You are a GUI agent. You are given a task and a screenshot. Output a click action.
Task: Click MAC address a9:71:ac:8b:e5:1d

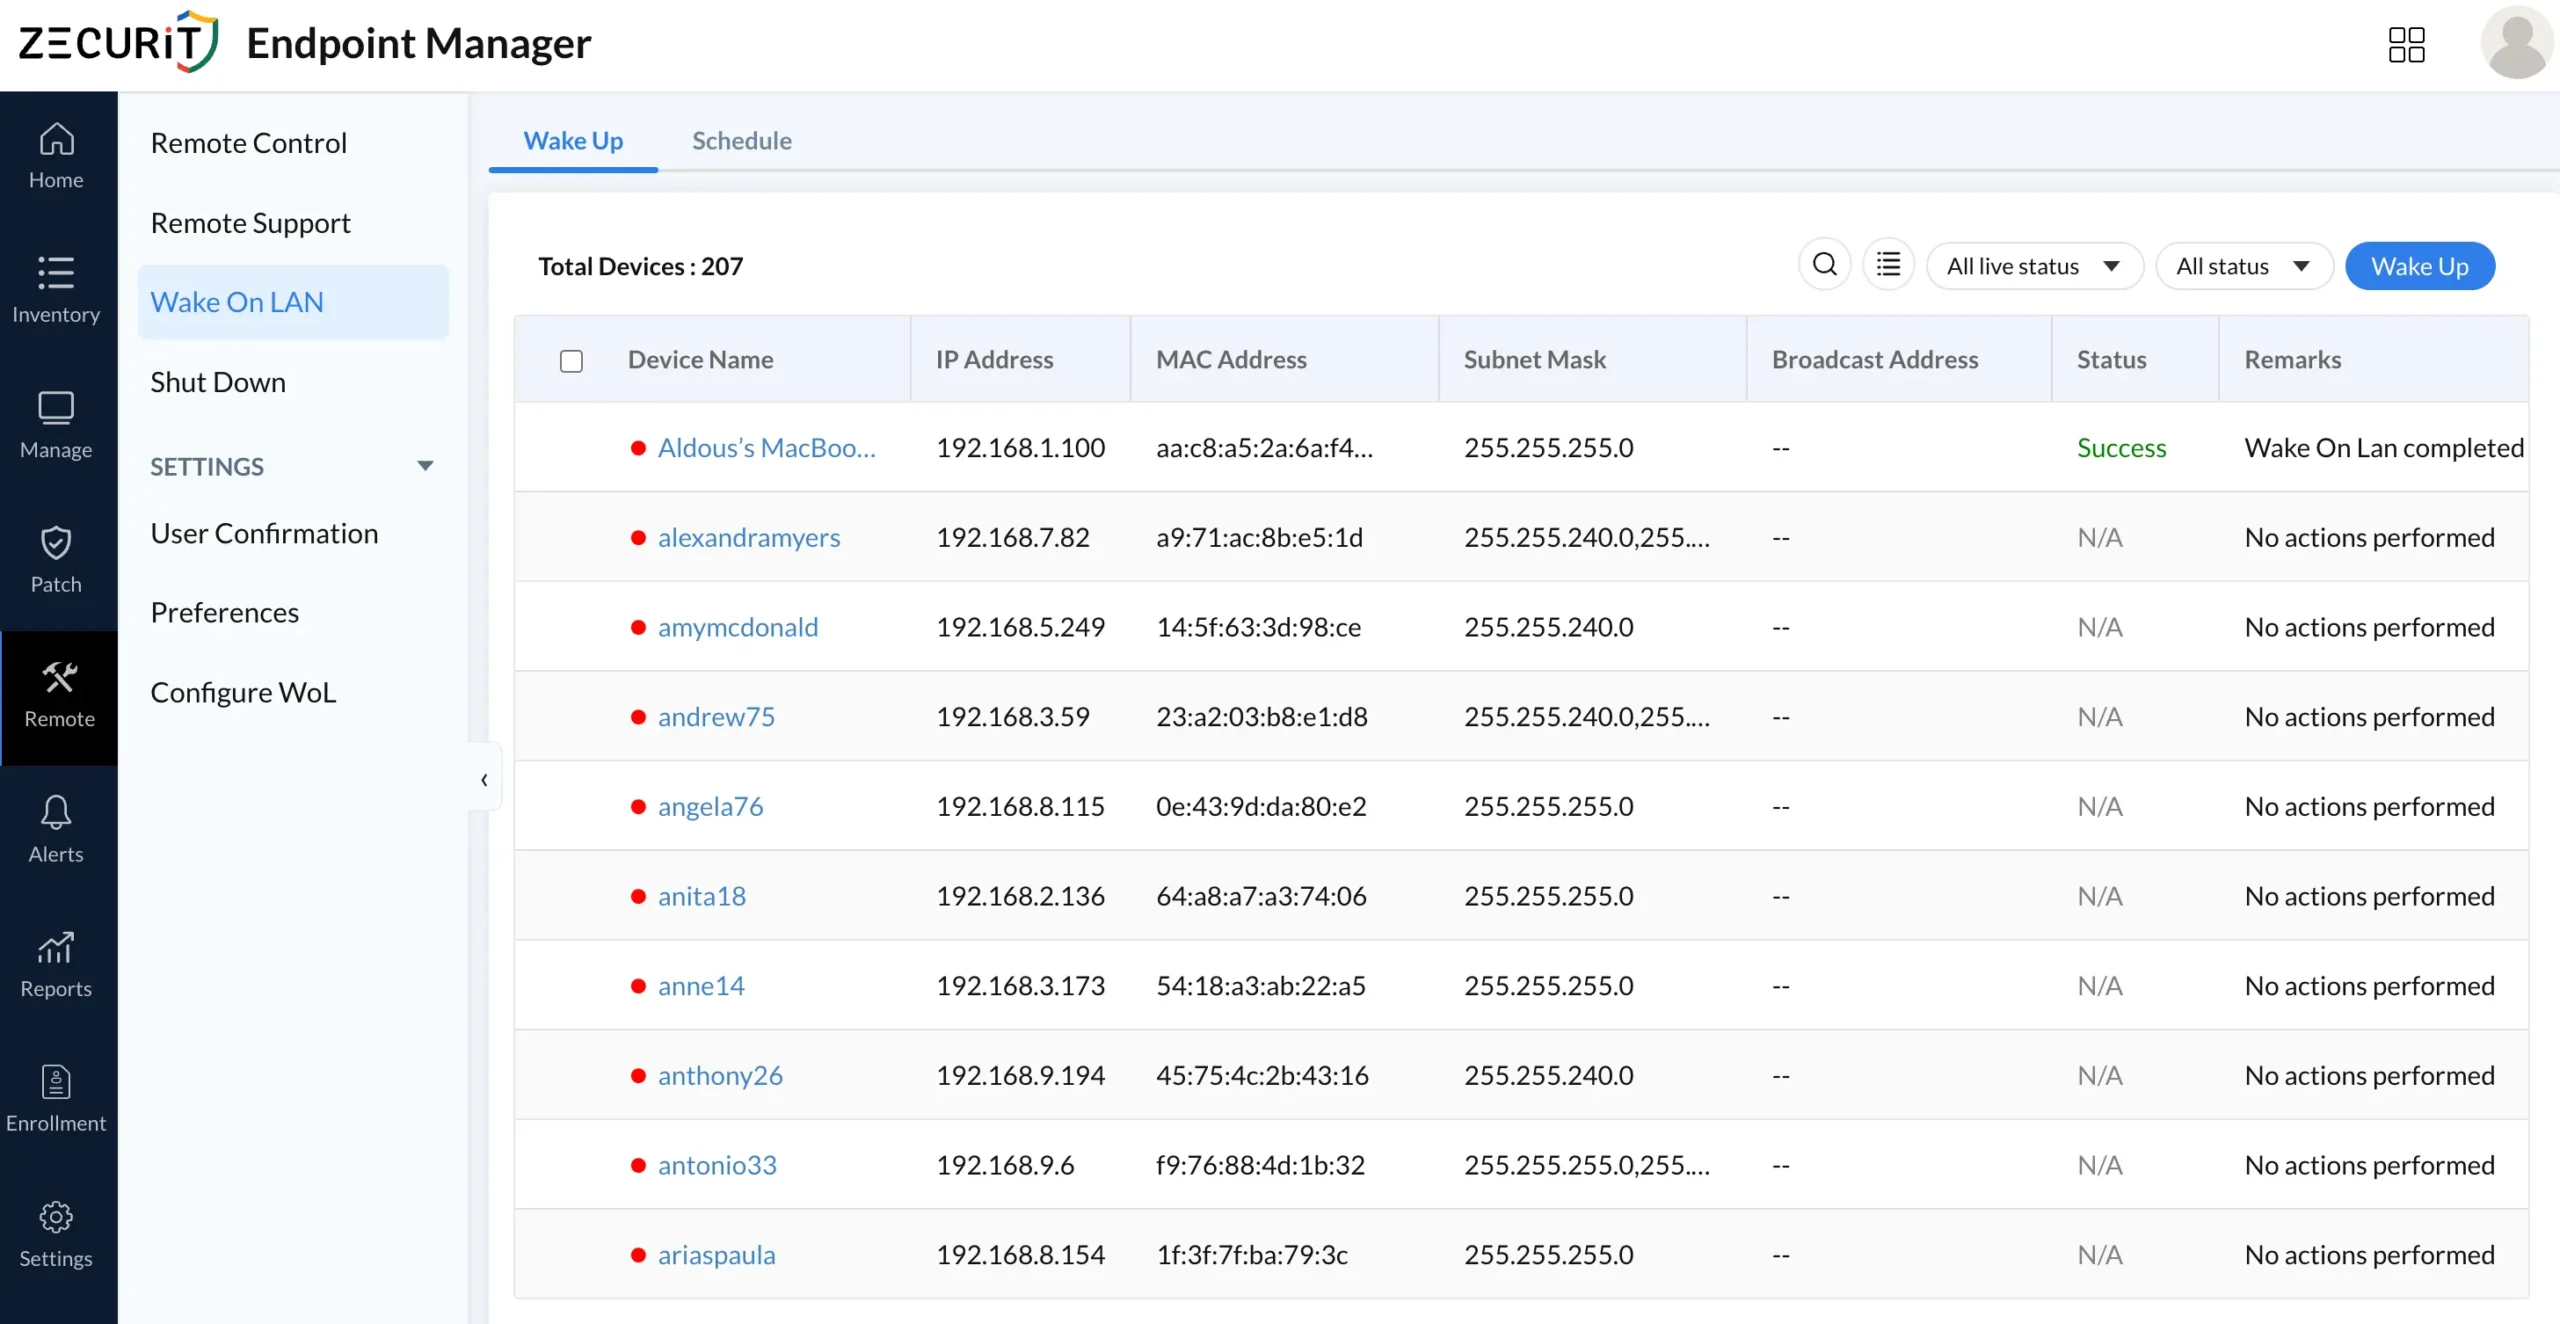click(x=1259, y=537)
